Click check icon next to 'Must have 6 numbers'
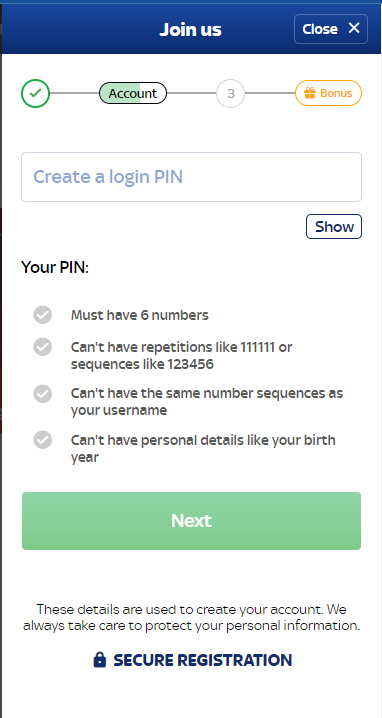382x718 pixels. coord(43,315)
